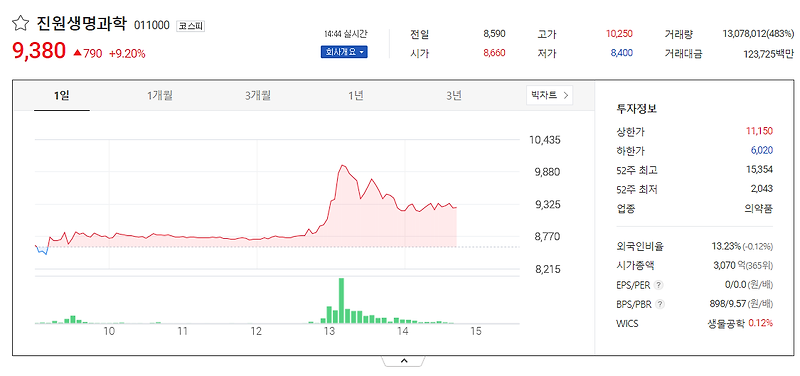The width and height of the screenshot is (800, 376).
Task: Open the 회사개요 dropdown
Action: [344, 52]
